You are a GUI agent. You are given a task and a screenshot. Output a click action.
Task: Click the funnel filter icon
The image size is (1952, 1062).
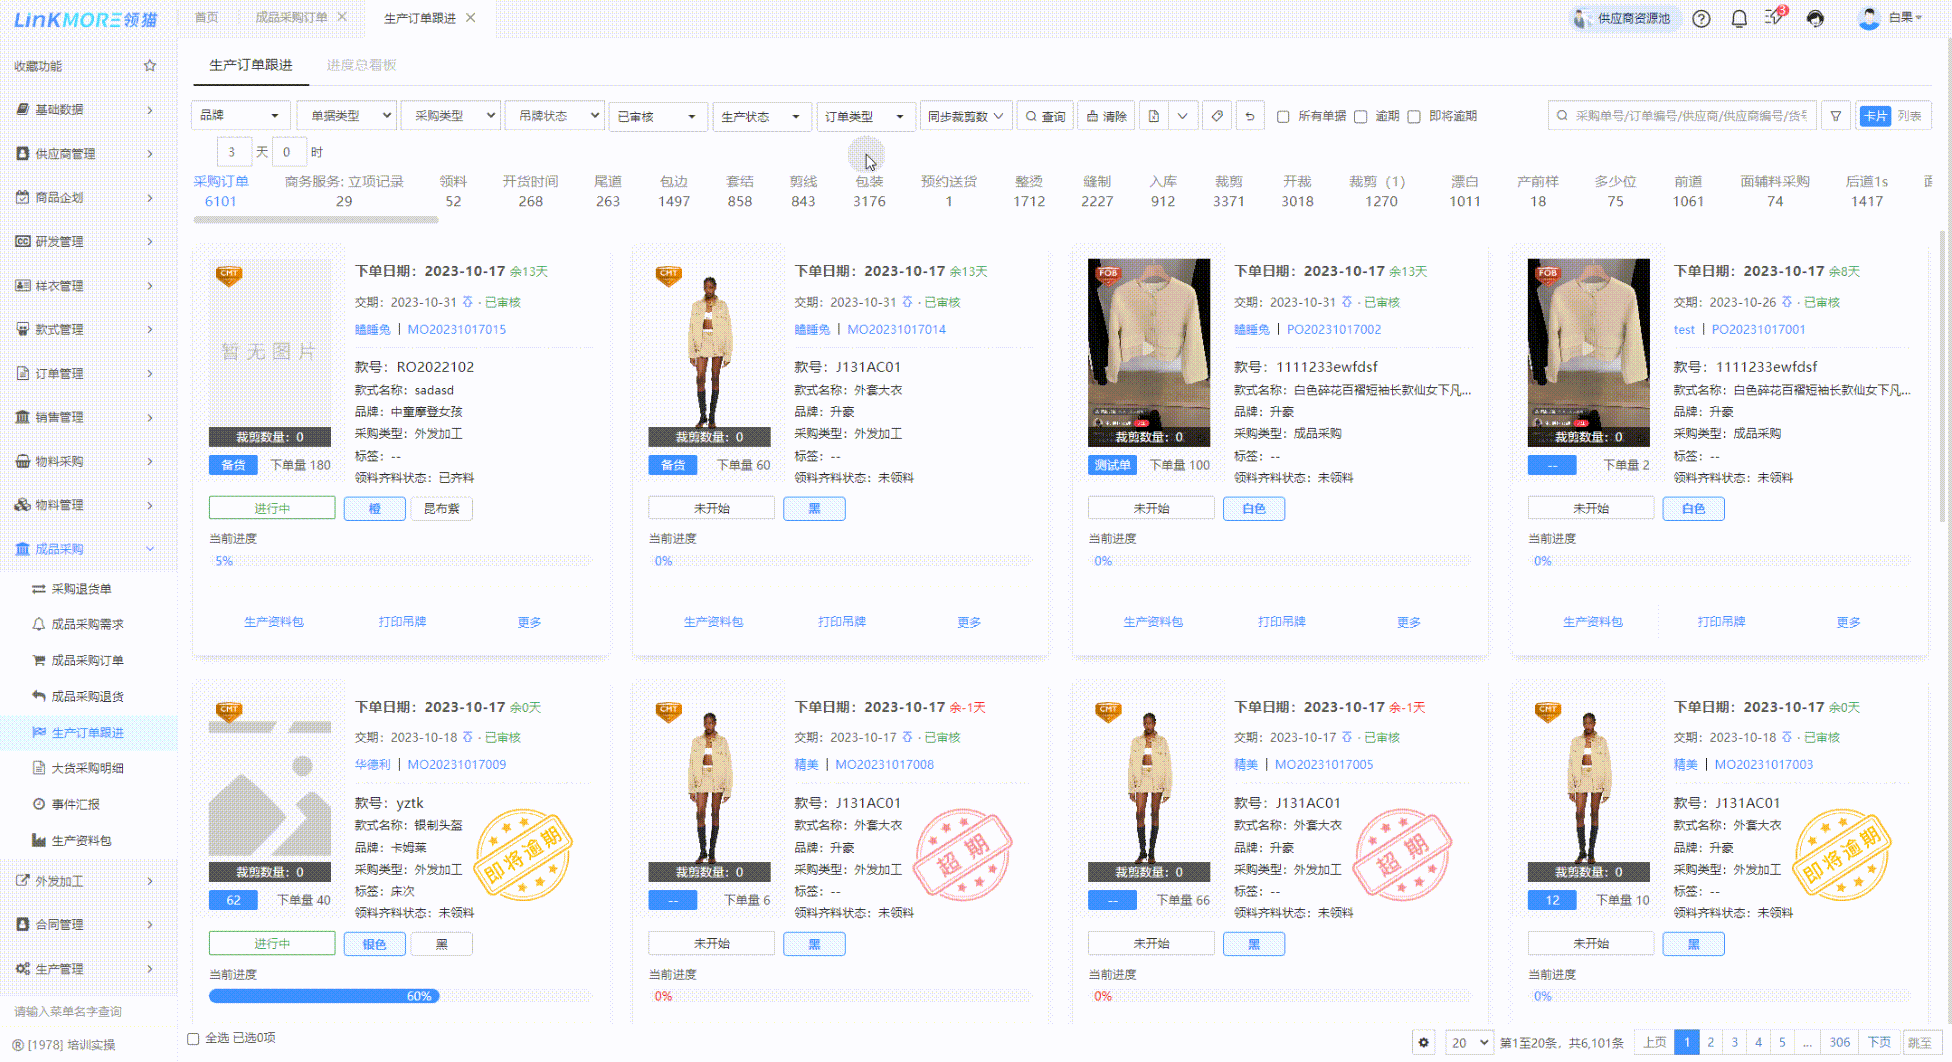coord(1836,116)
